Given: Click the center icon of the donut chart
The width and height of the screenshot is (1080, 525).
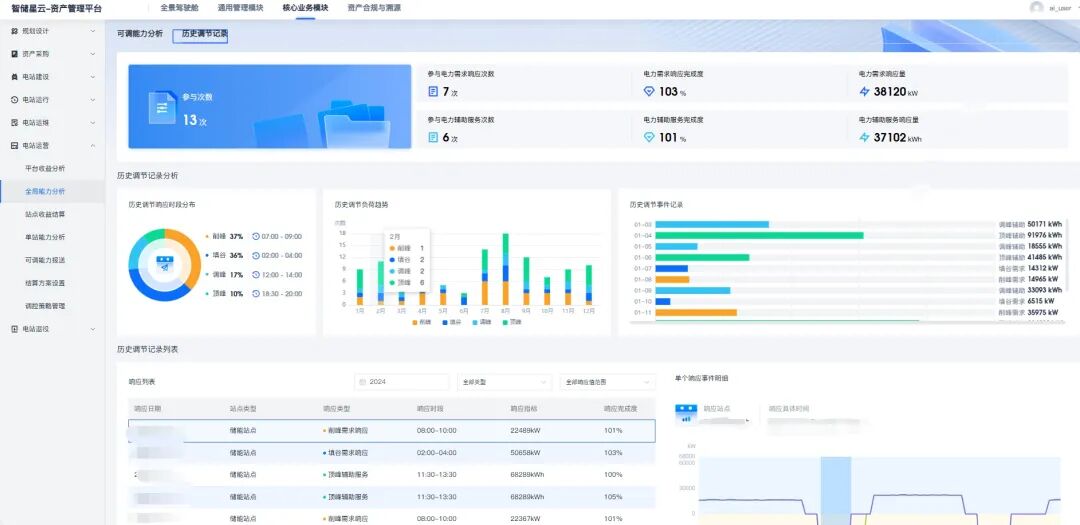Looking at the screenshot, I should (x=165, y=265).
